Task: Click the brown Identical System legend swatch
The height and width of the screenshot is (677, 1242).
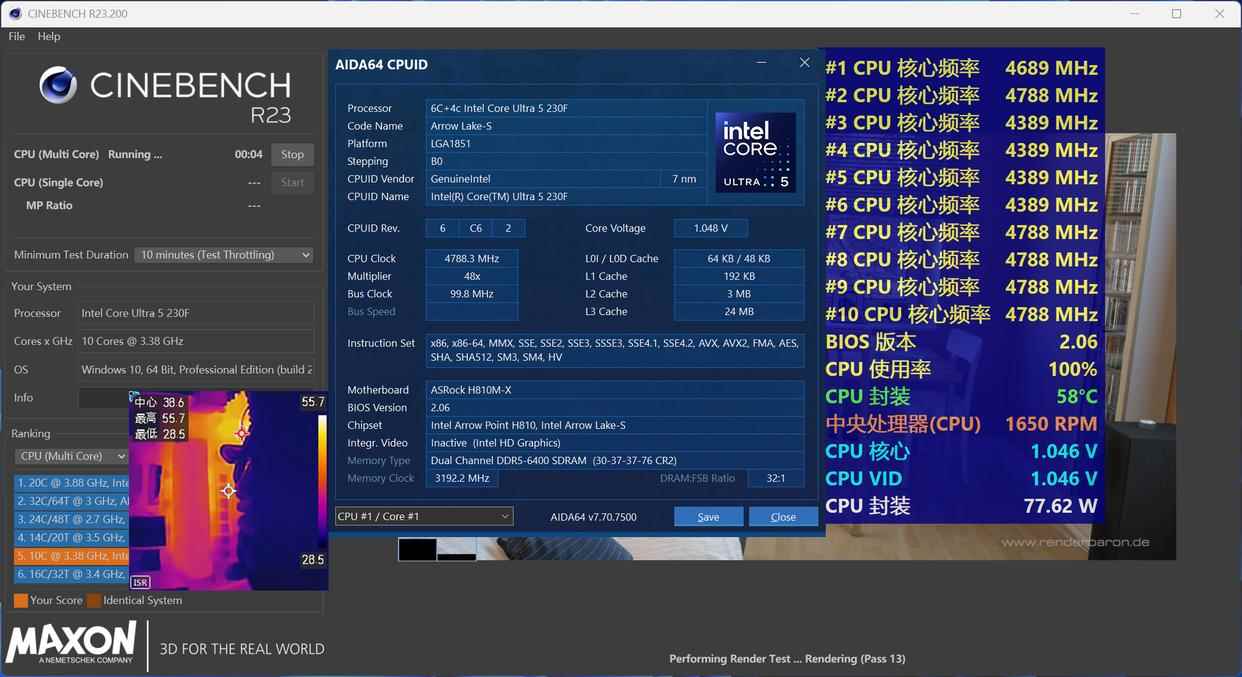Action: [x=94, y=601]
